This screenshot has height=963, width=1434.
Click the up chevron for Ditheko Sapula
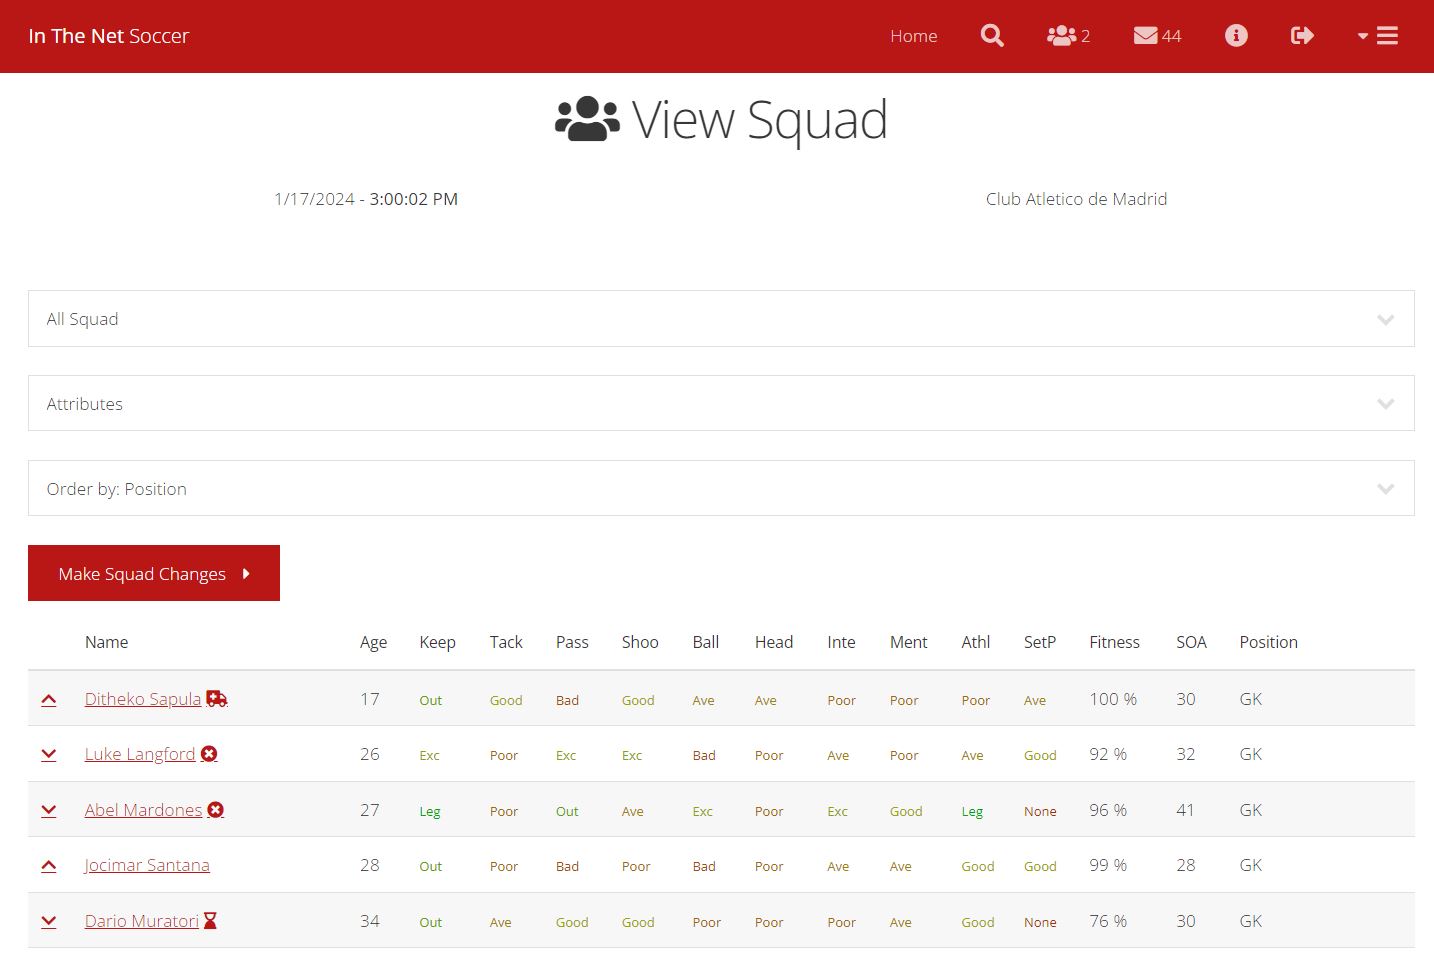(x=48, y=700)
